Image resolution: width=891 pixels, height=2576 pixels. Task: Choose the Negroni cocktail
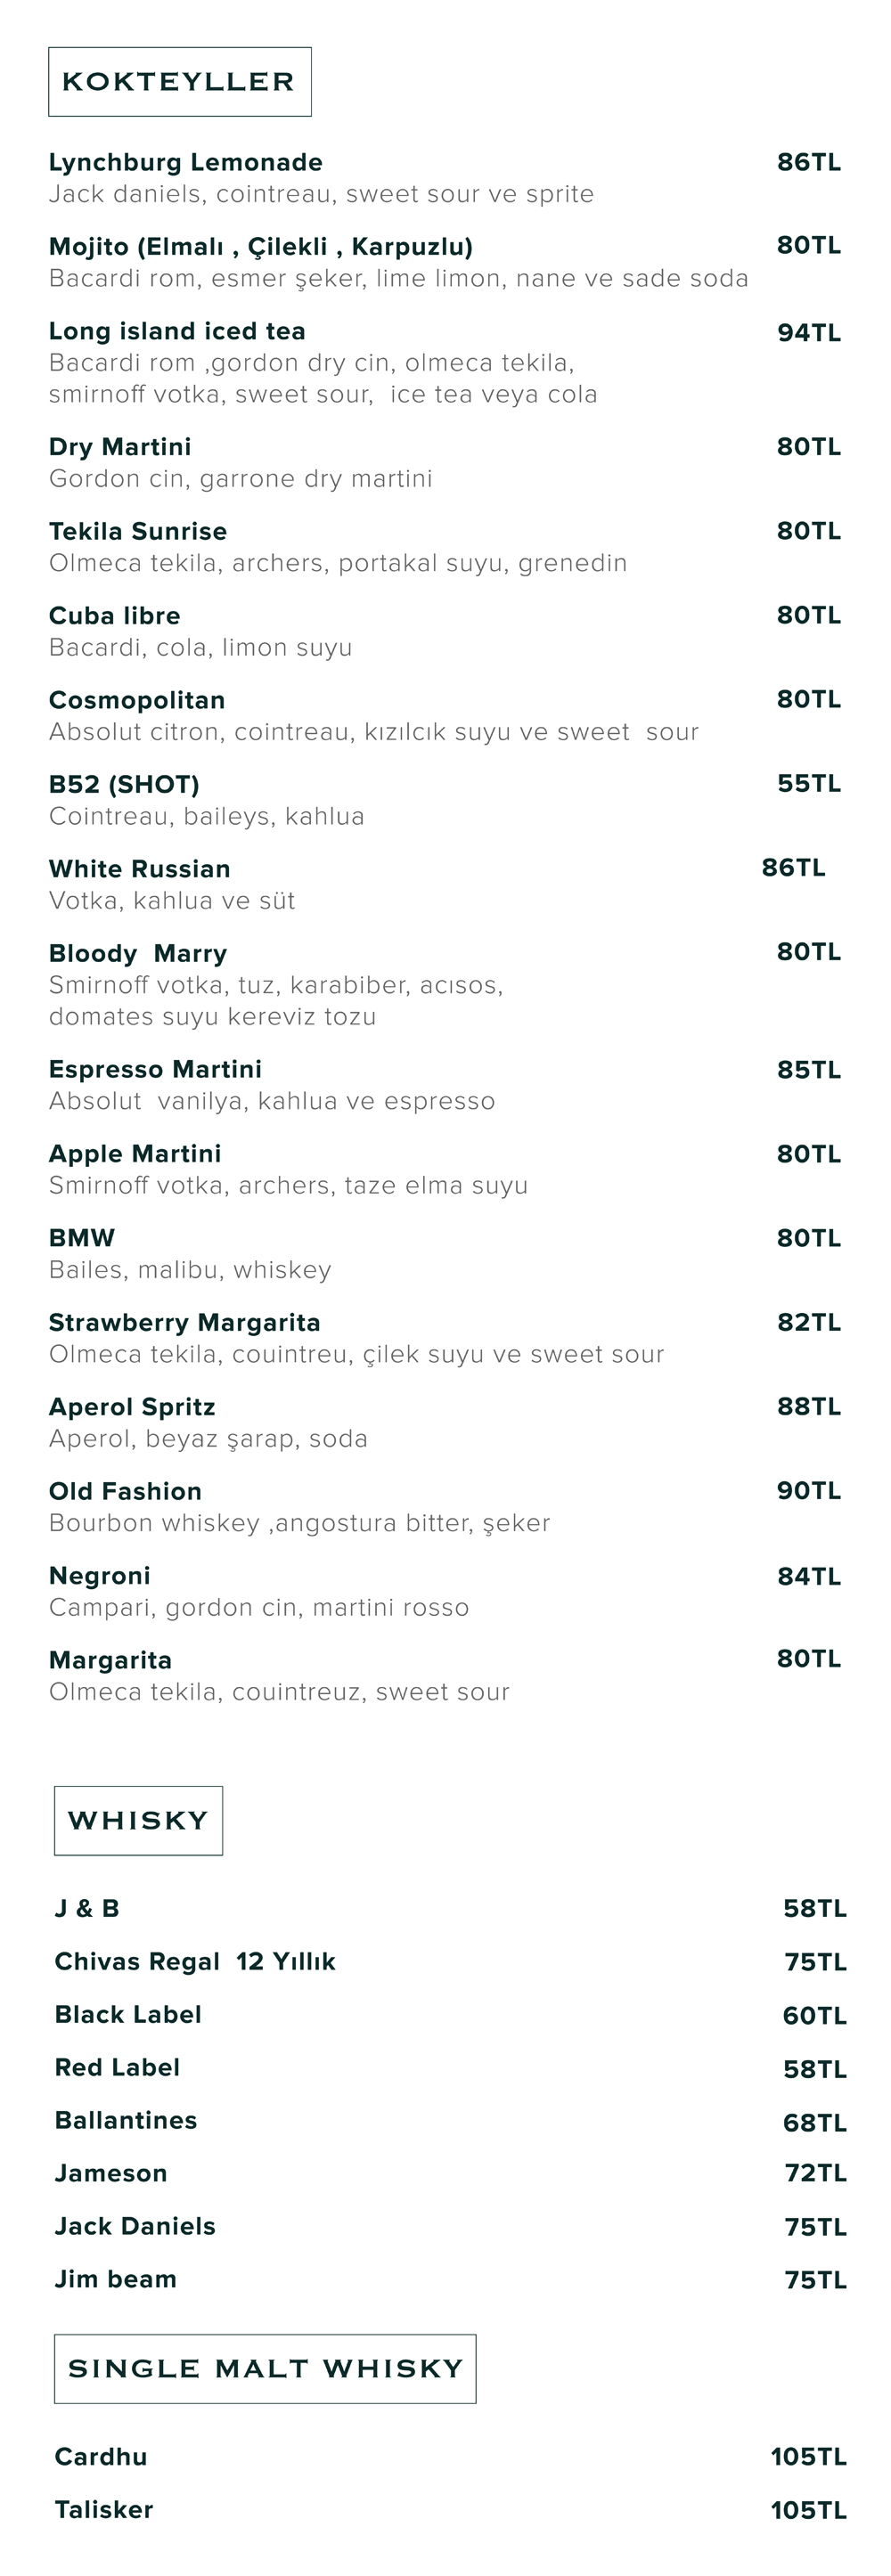(99, 1576)
